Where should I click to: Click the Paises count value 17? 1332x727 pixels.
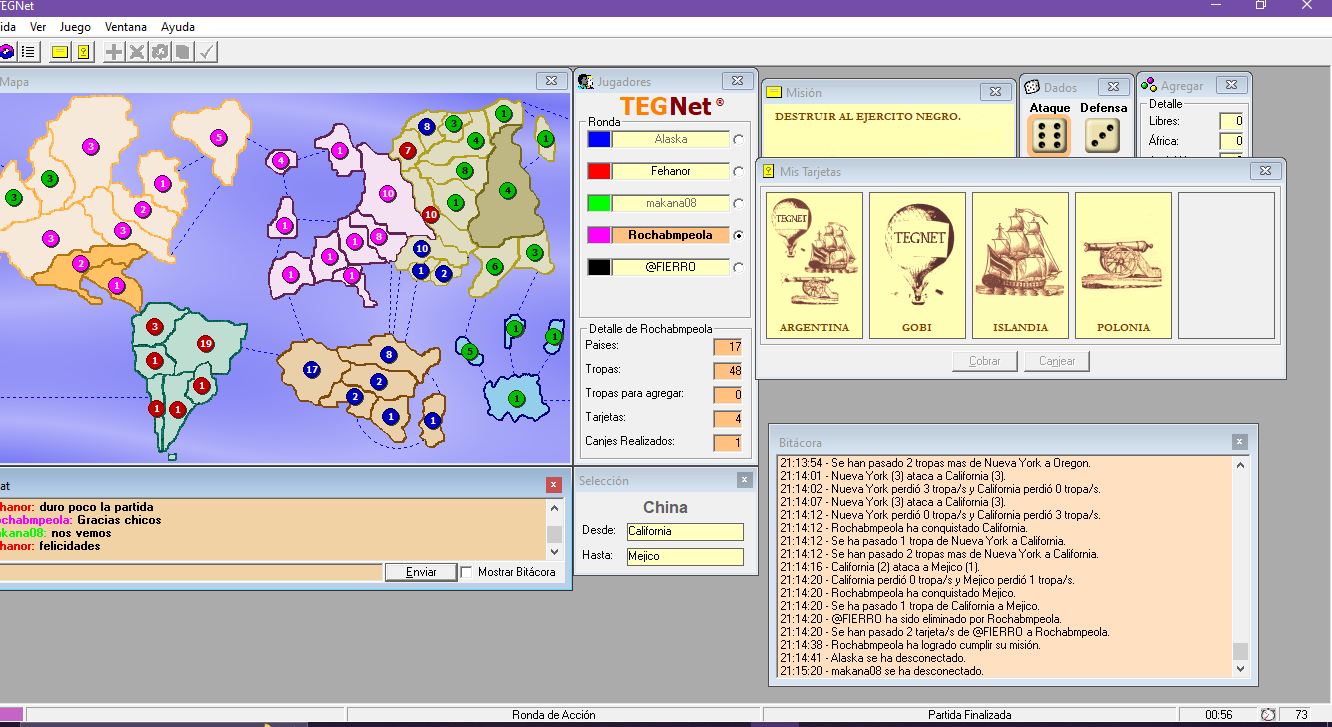(x=728, y=347)
